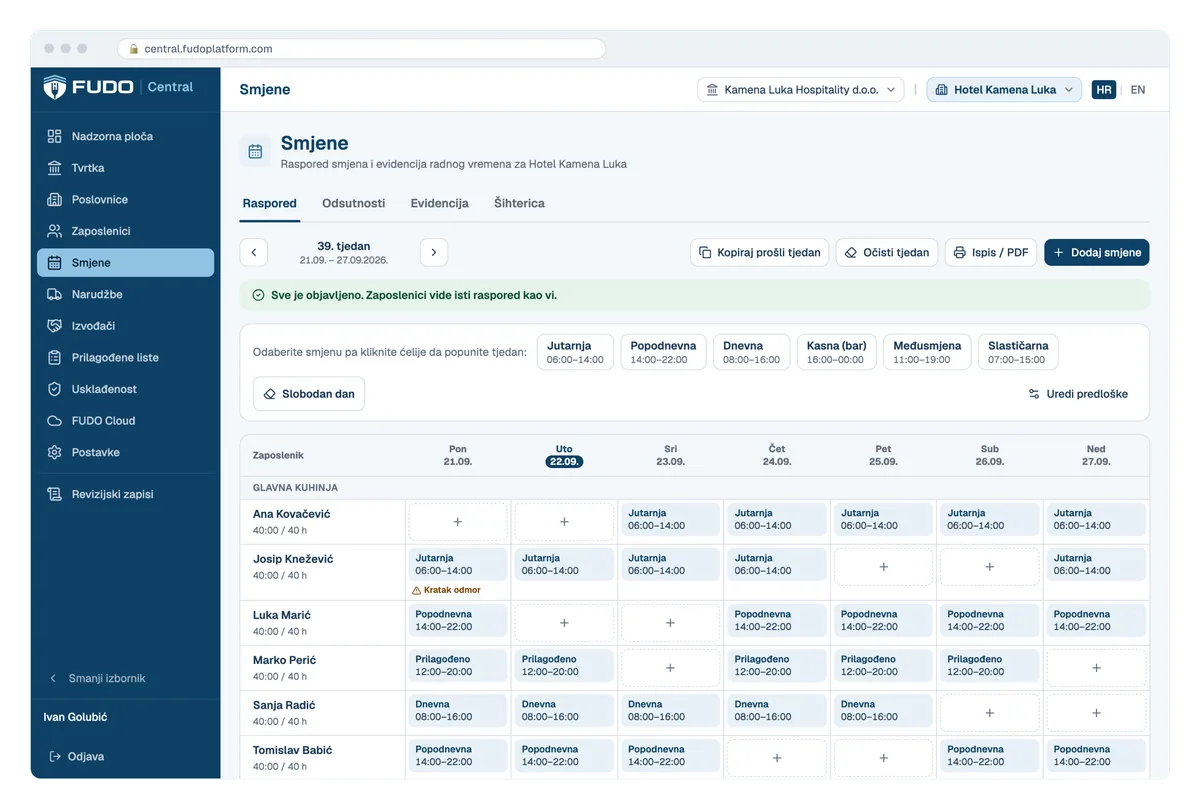1200x810 pixels.
Task: Switch language to HR
Action: pos(1104,90)
